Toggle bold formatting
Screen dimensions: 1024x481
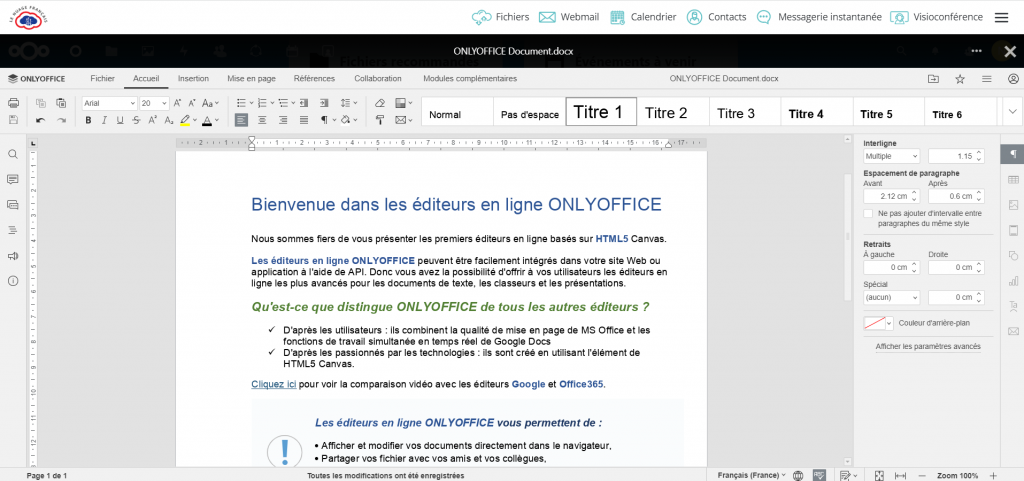88,120
